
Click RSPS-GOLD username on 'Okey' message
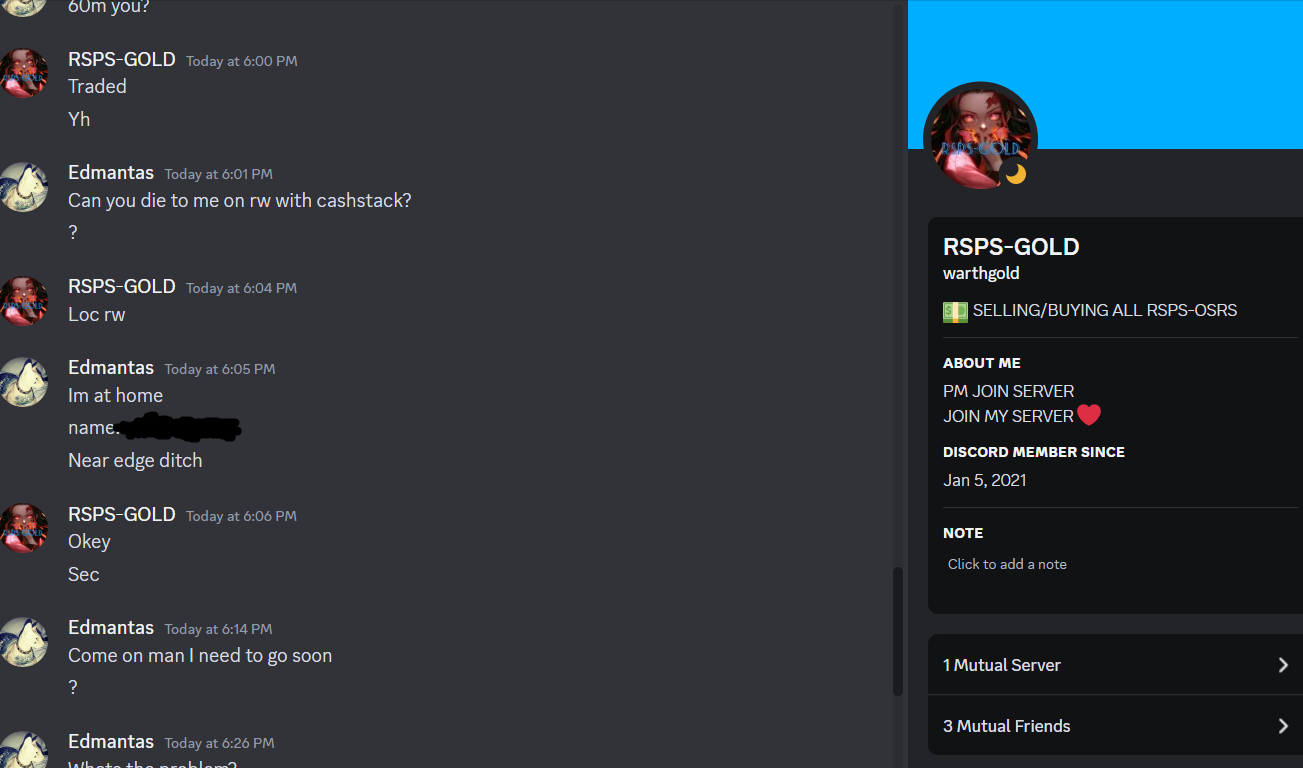pos(122,514)
